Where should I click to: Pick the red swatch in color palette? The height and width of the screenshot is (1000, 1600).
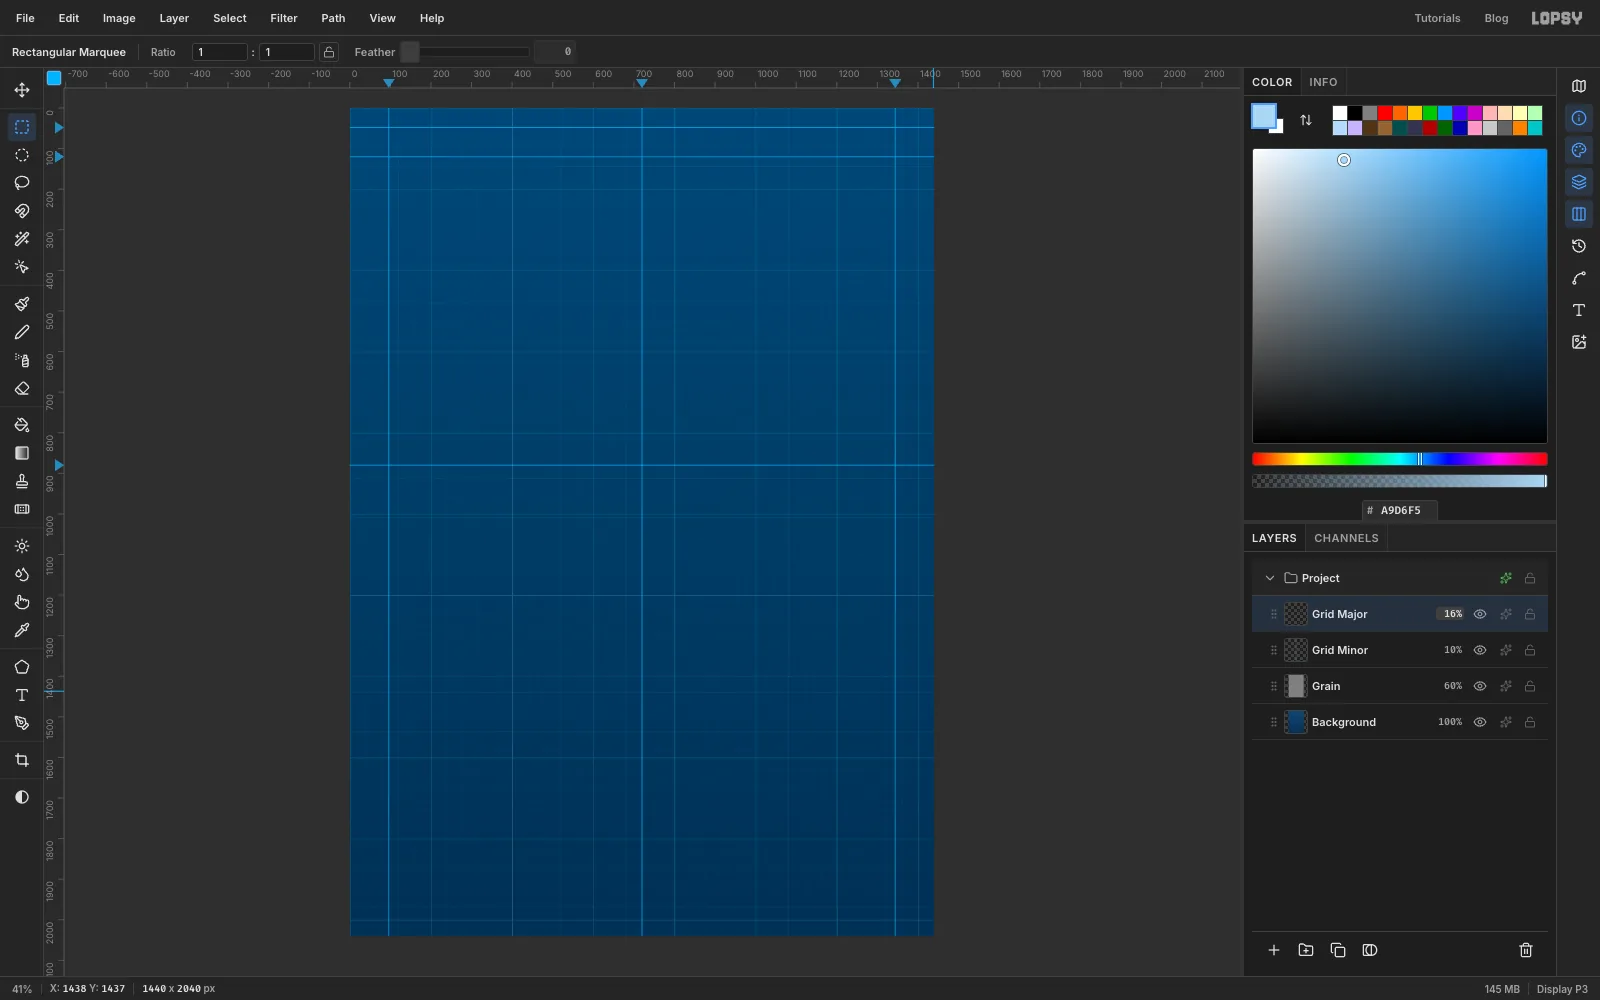(1385, 113)
